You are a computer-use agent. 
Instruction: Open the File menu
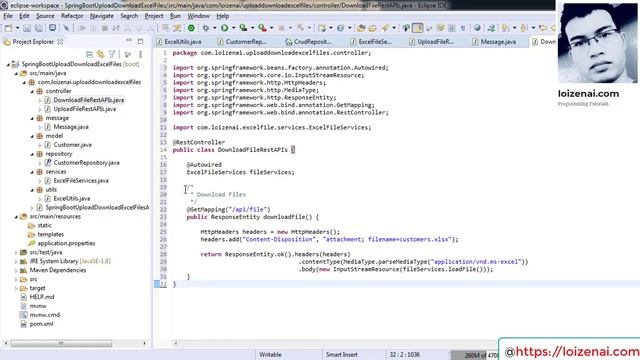[x=8, y=16]
